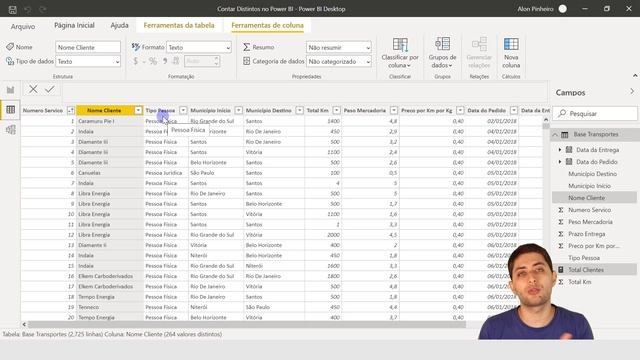This screenshot has width=640, height=360.
Task: Select Municipio Destino field in Campos
Action: click(592, 174)
